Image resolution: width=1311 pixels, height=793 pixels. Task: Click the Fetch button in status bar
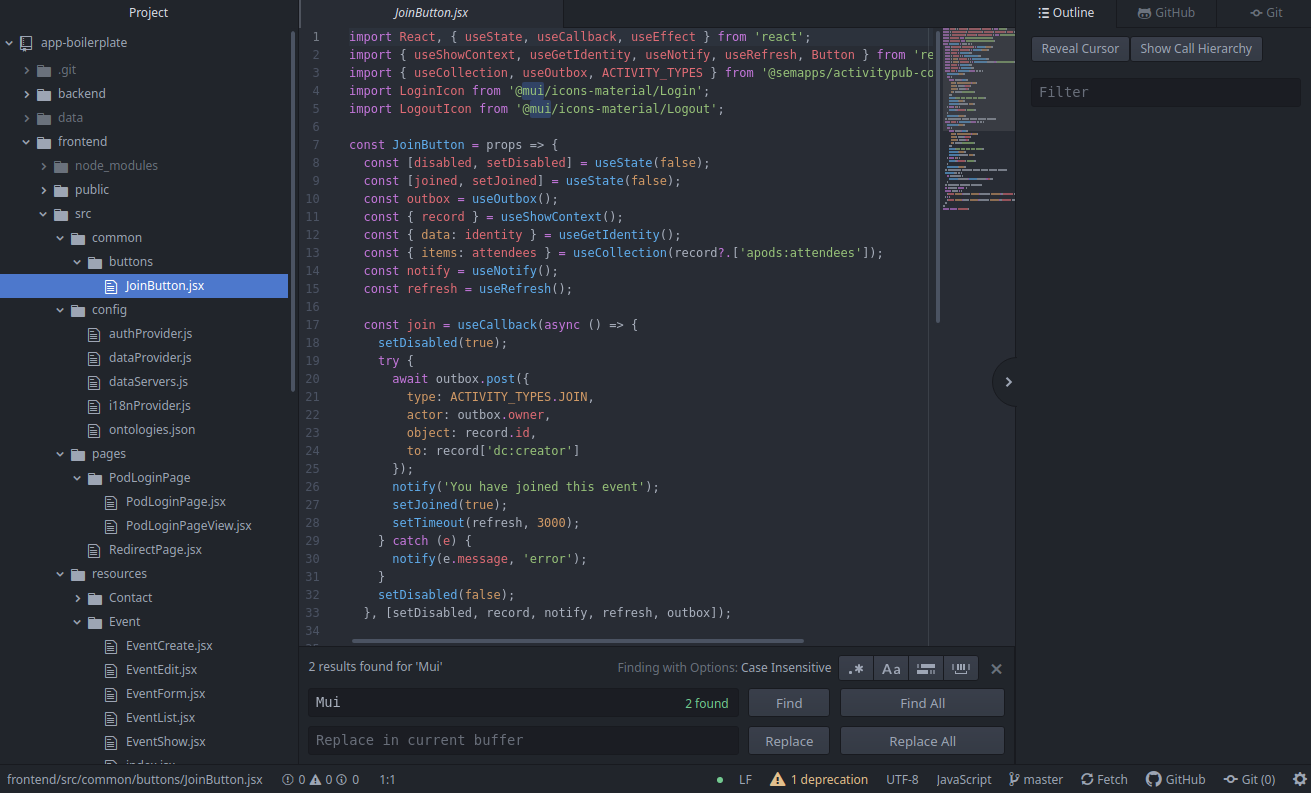coord(1104,780)
